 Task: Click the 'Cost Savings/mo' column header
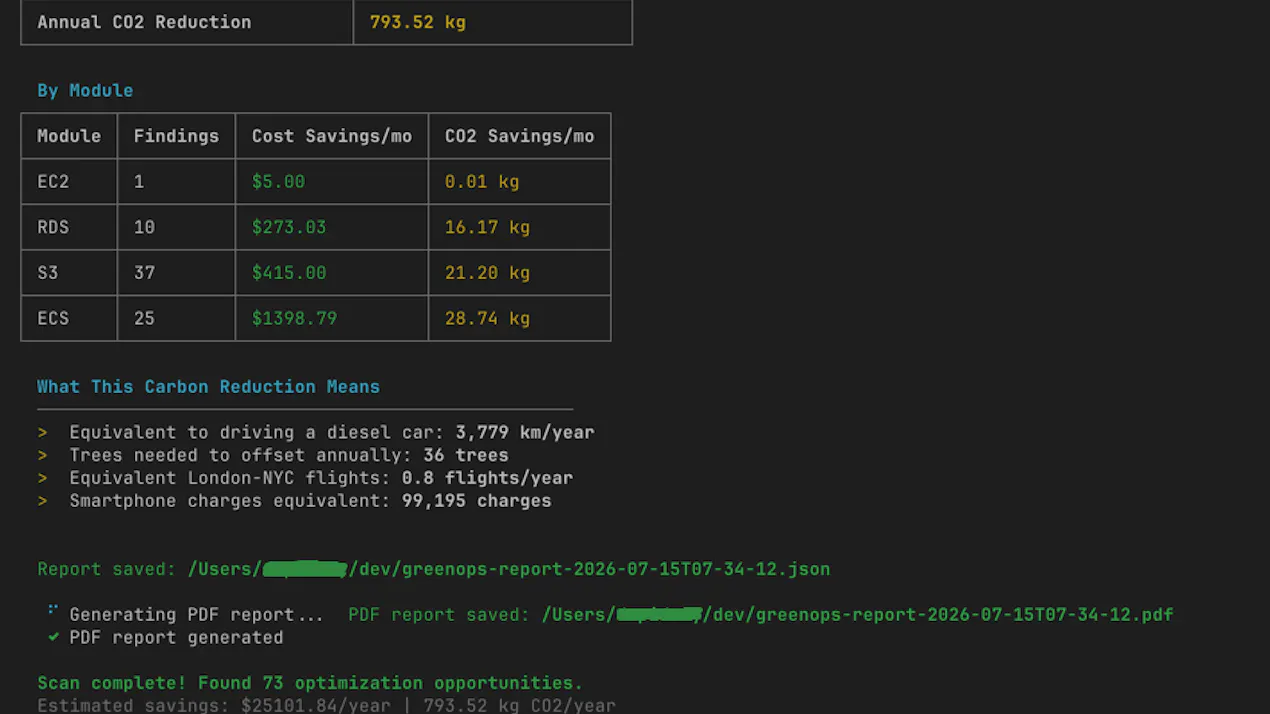332,136
